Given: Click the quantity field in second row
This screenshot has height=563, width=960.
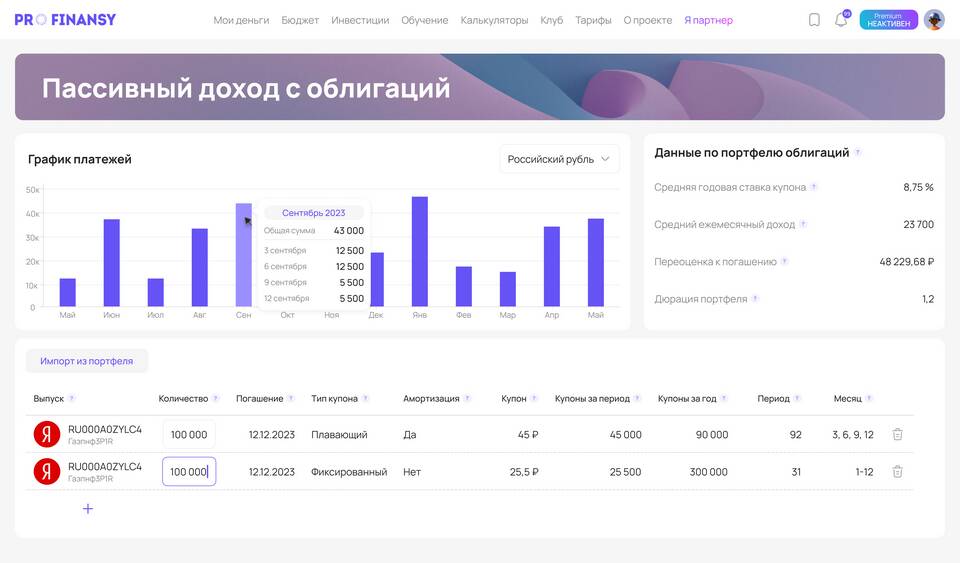Looking at the screenshot, I should 188,472.
